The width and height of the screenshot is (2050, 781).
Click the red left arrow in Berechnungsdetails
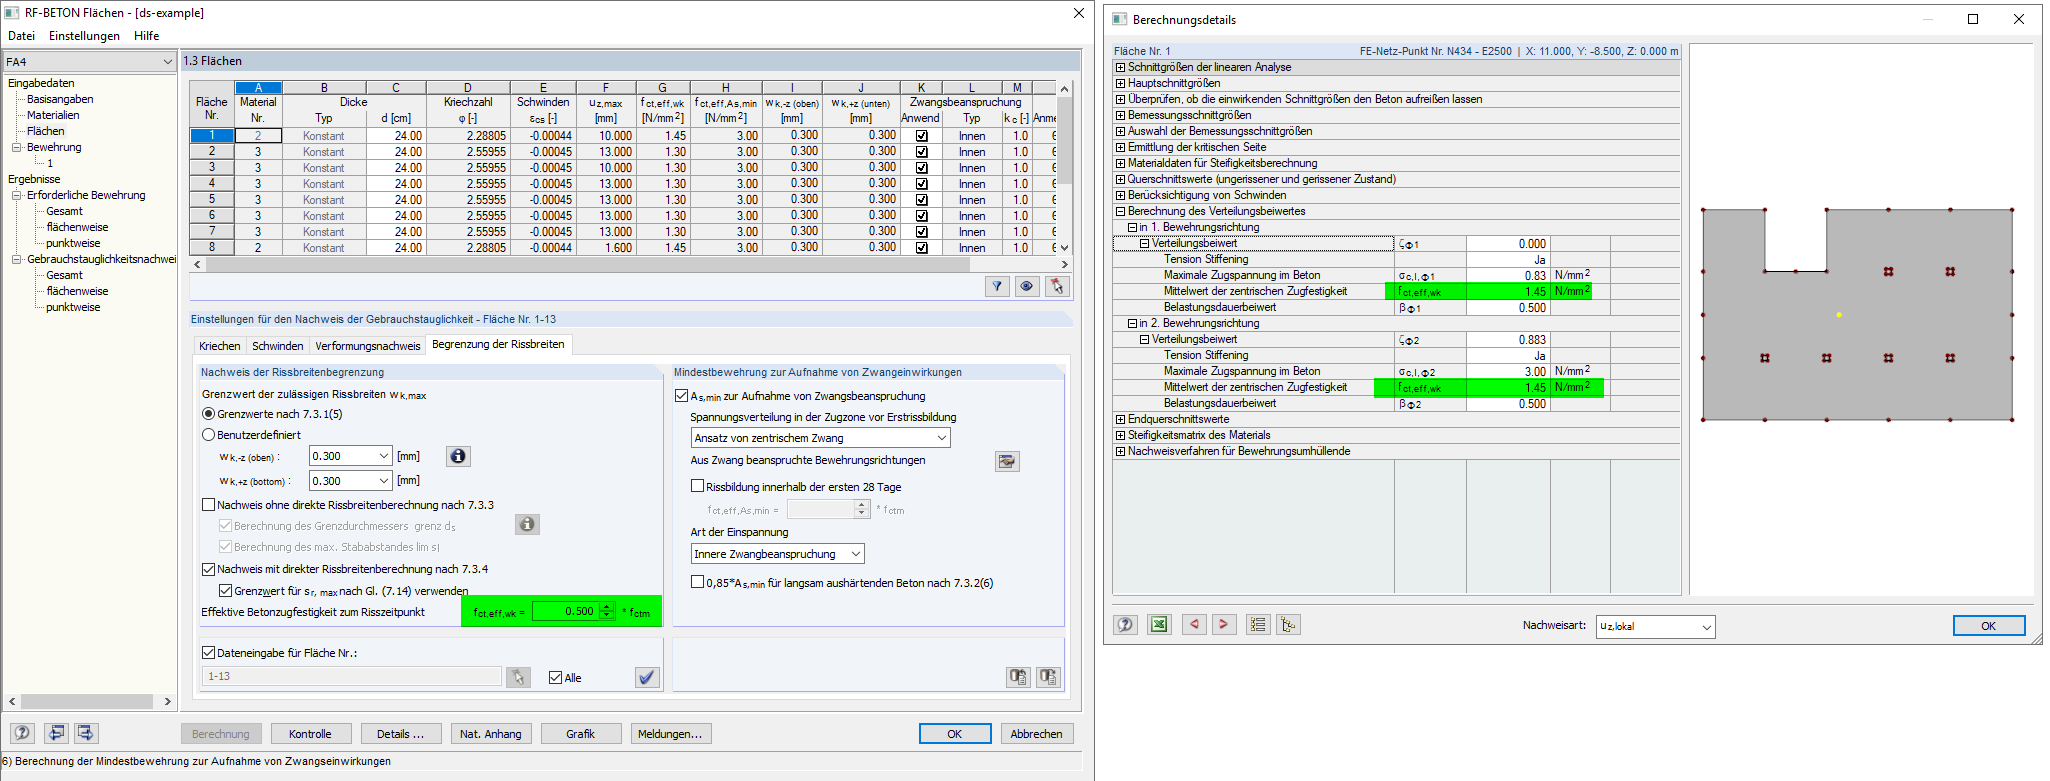click(1194, 625)
